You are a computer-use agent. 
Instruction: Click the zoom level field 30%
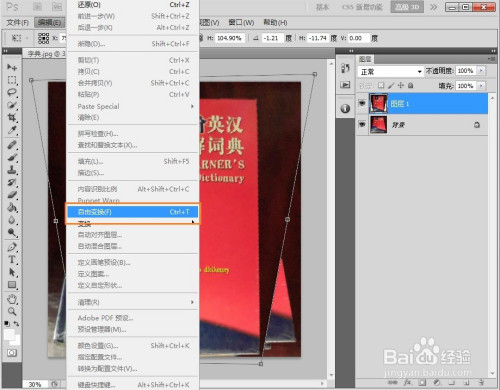click(x=35, y=384)
